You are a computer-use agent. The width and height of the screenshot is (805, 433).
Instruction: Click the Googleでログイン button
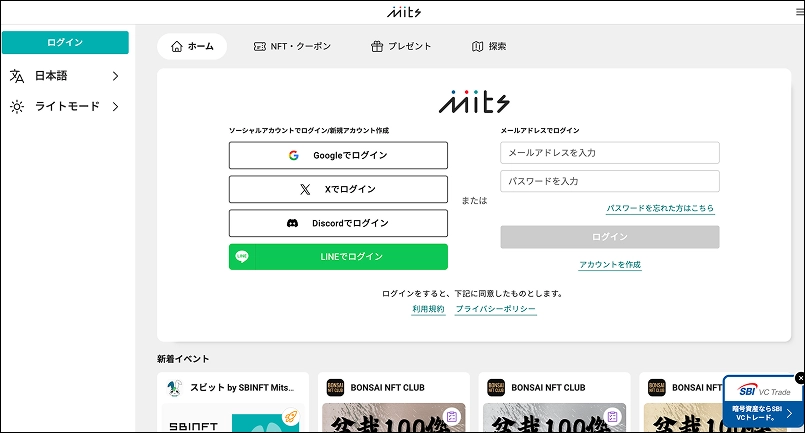pyautogui.click(x=338, y=155)
